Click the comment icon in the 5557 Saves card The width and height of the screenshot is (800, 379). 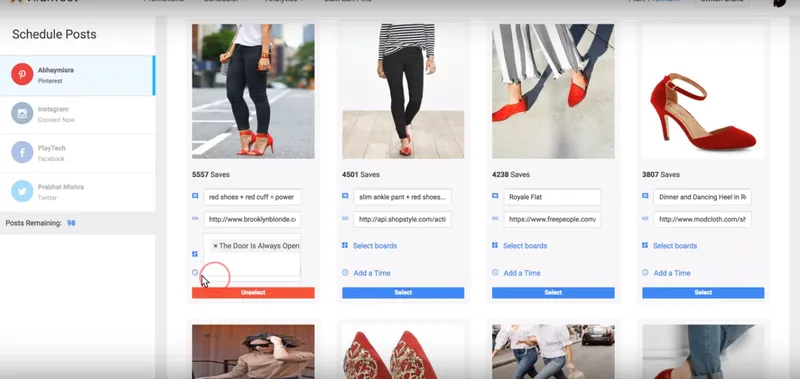click(x=195, y=196)
